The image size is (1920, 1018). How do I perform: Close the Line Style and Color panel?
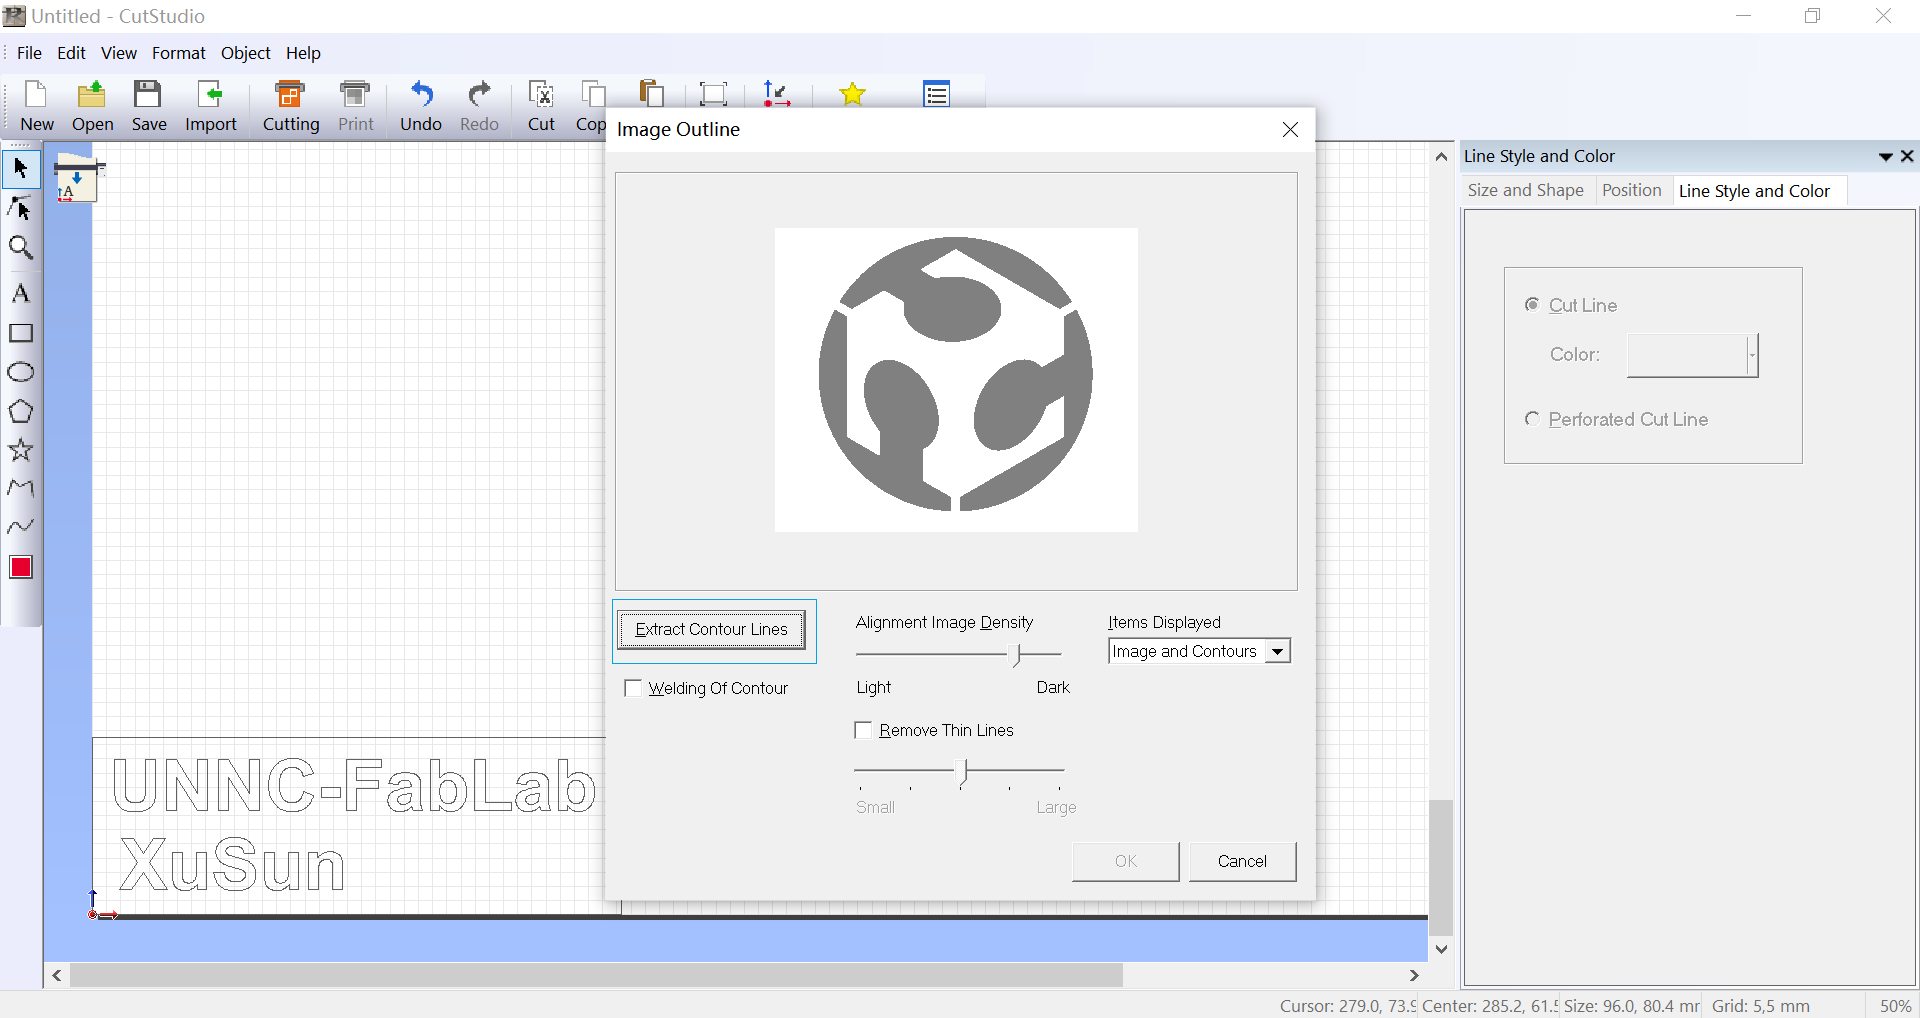coord(1907,156)
